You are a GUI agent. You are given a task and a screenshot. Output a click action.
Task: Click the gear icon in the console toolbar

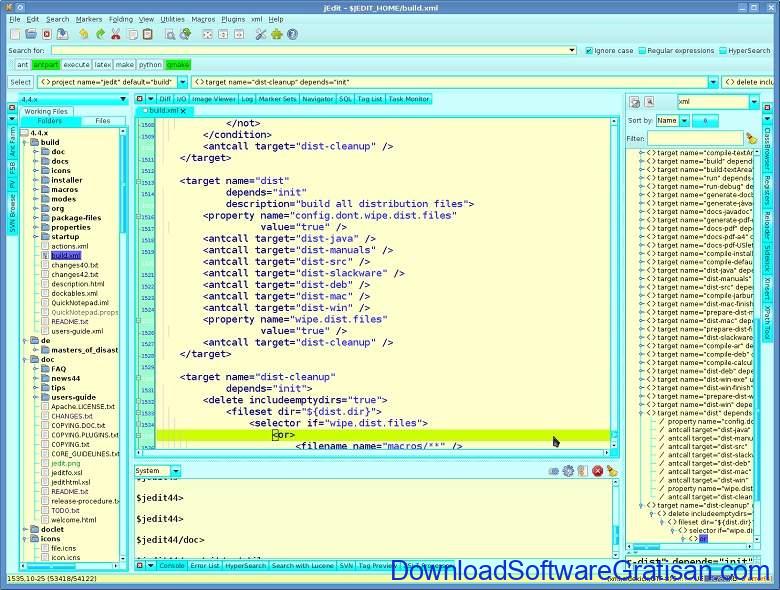pos(568,471)
